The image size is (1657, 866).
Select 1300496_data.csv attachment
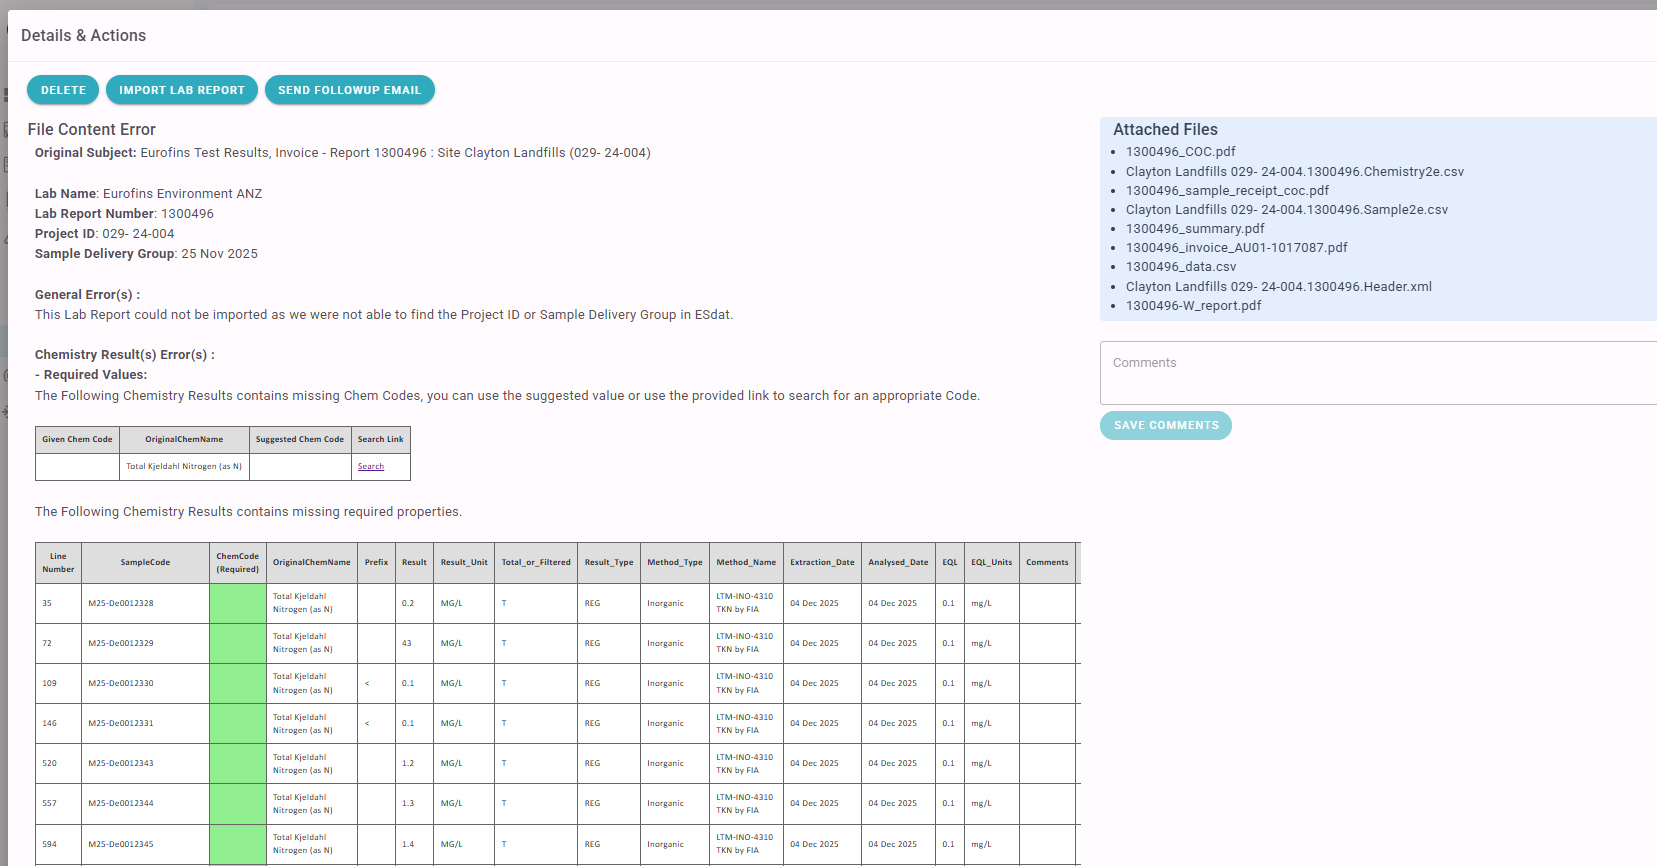point(1181,267)
